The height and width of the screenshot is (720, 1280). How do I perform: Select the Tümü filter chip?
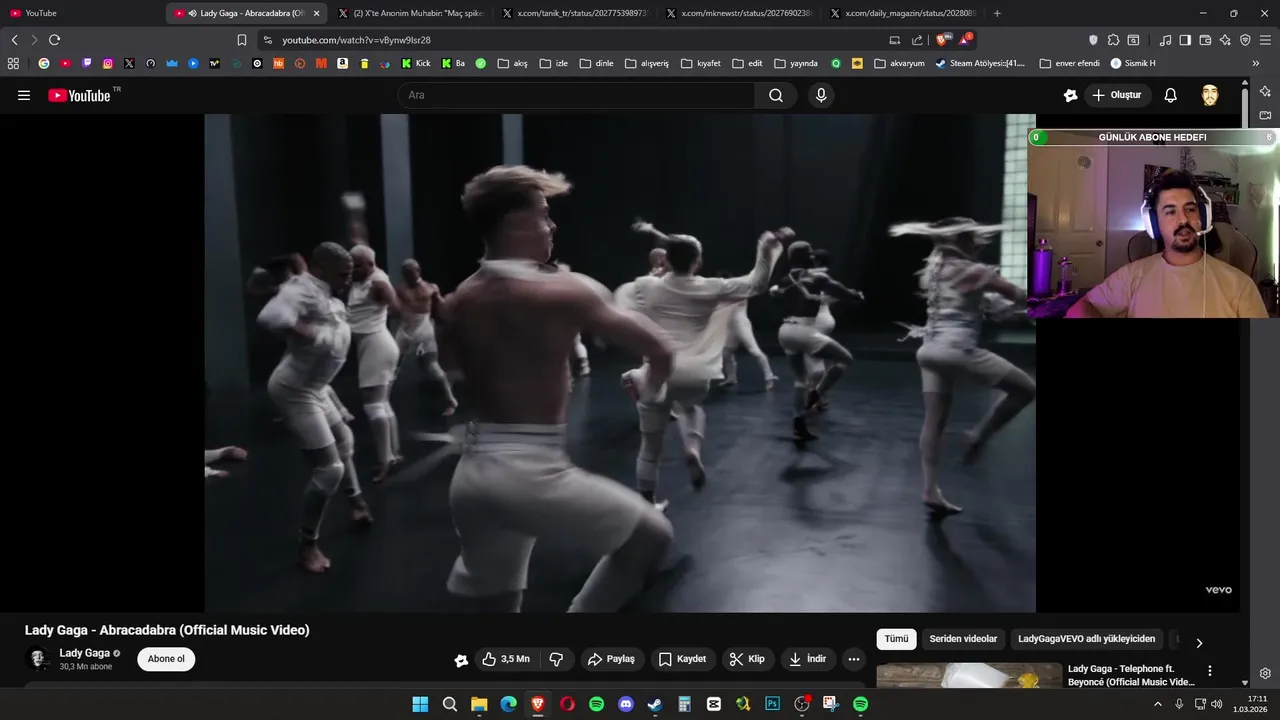(896, 639)
